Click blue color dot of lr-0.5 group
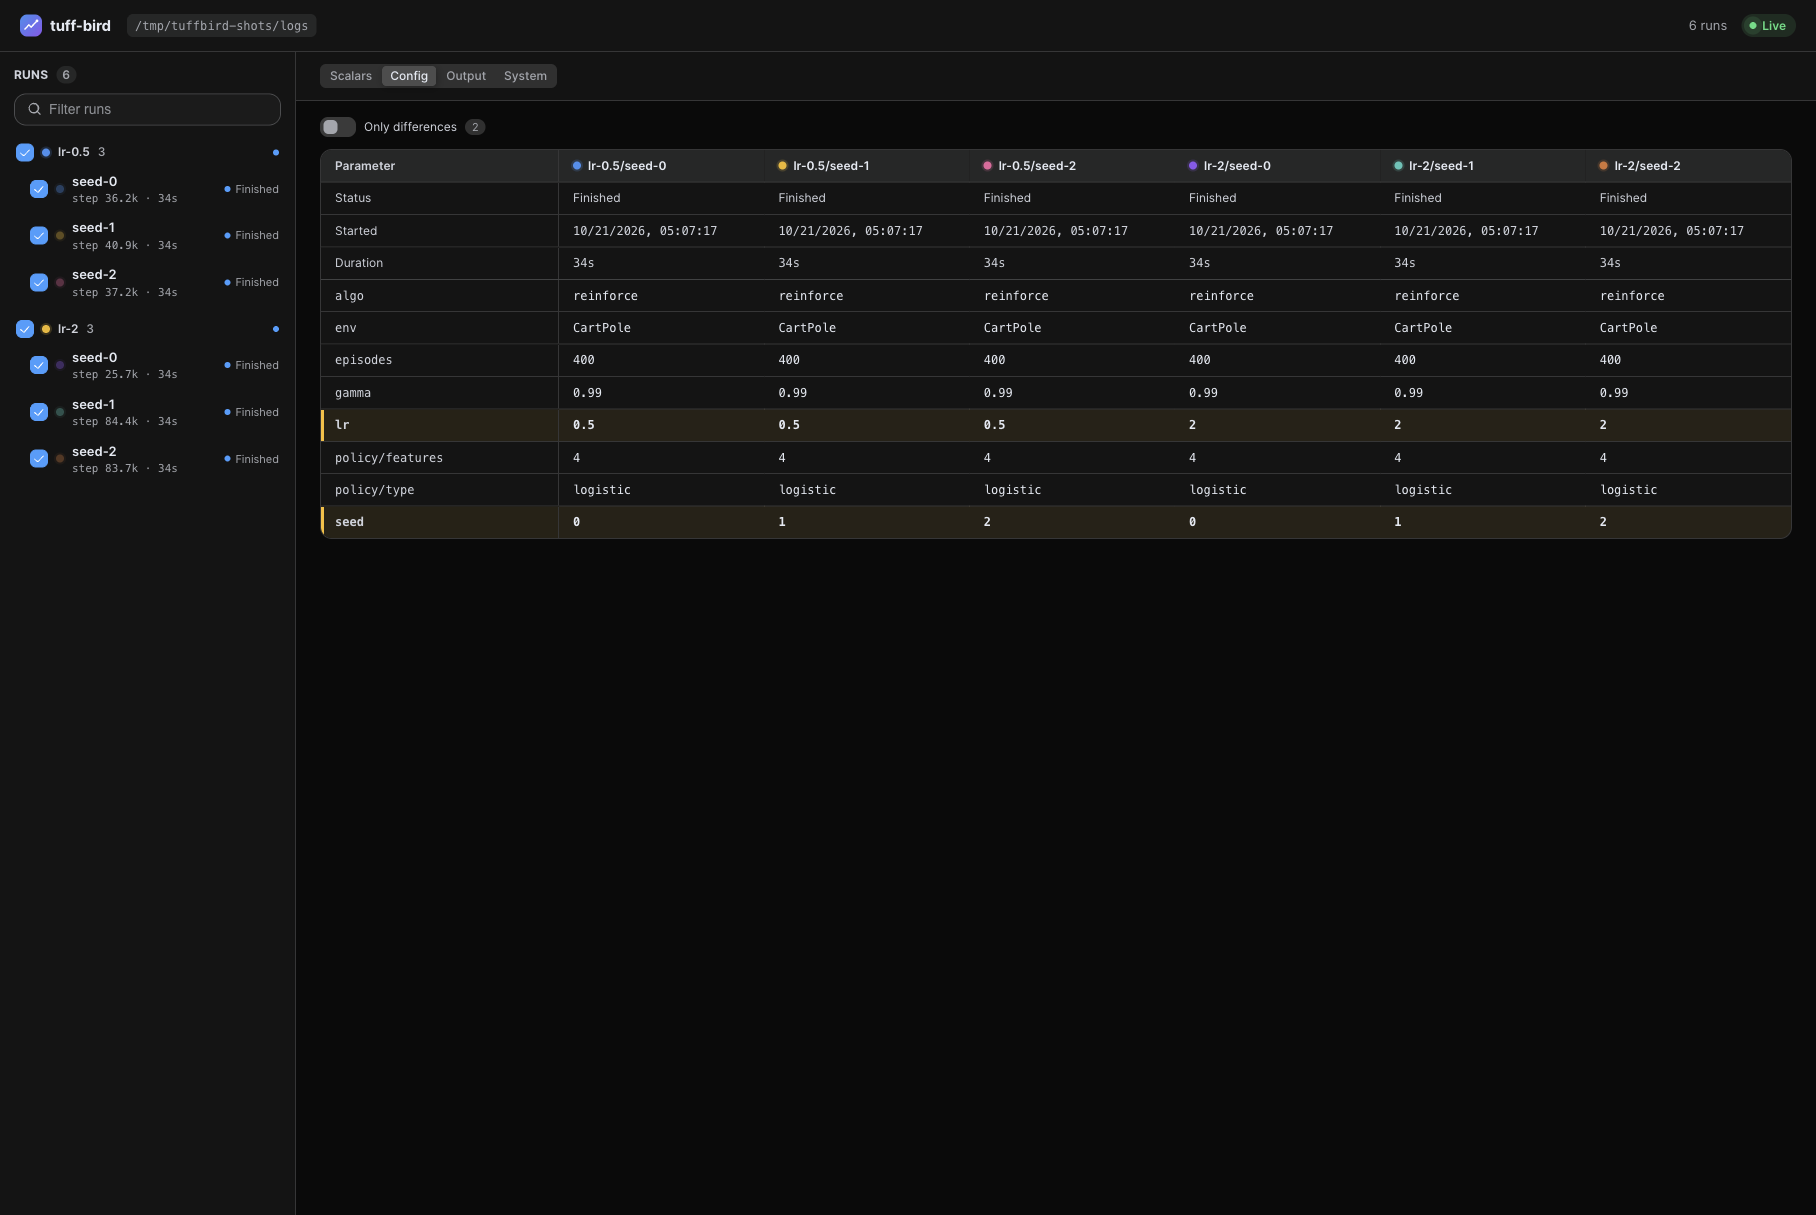1816x1215 pixels. pos(46,152)
